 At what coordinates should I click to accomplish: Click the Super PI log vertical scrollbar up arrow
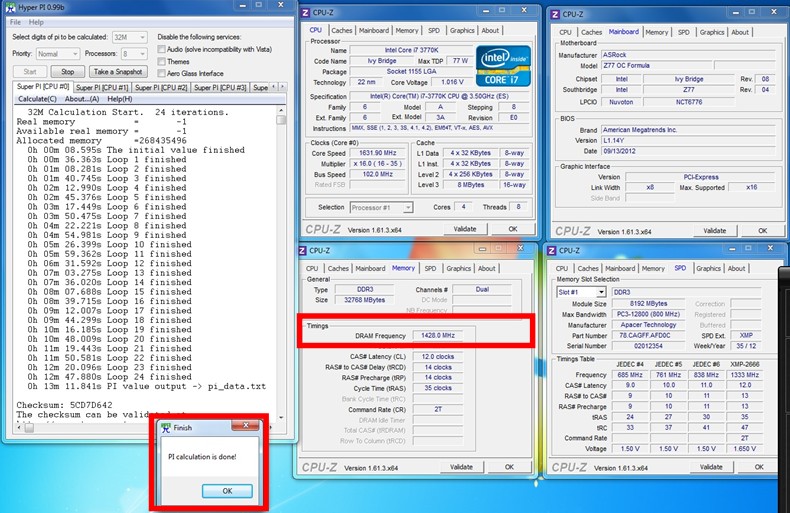click(x=281, y=110)
